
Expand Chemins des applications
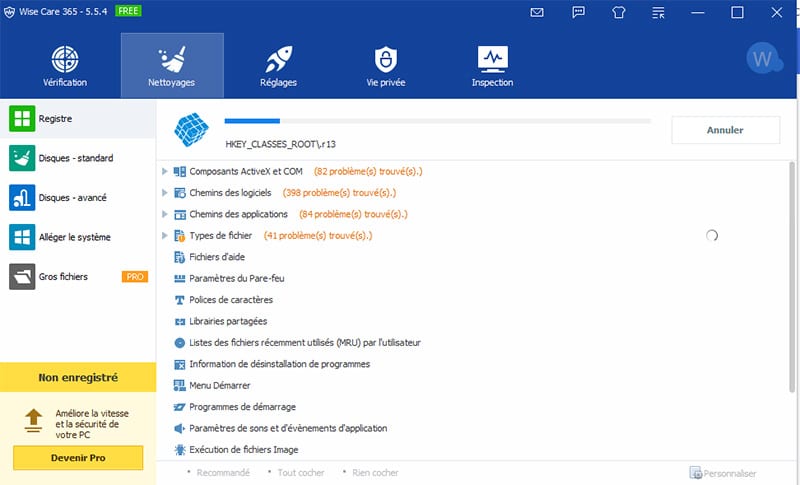[x=164, y=214]
